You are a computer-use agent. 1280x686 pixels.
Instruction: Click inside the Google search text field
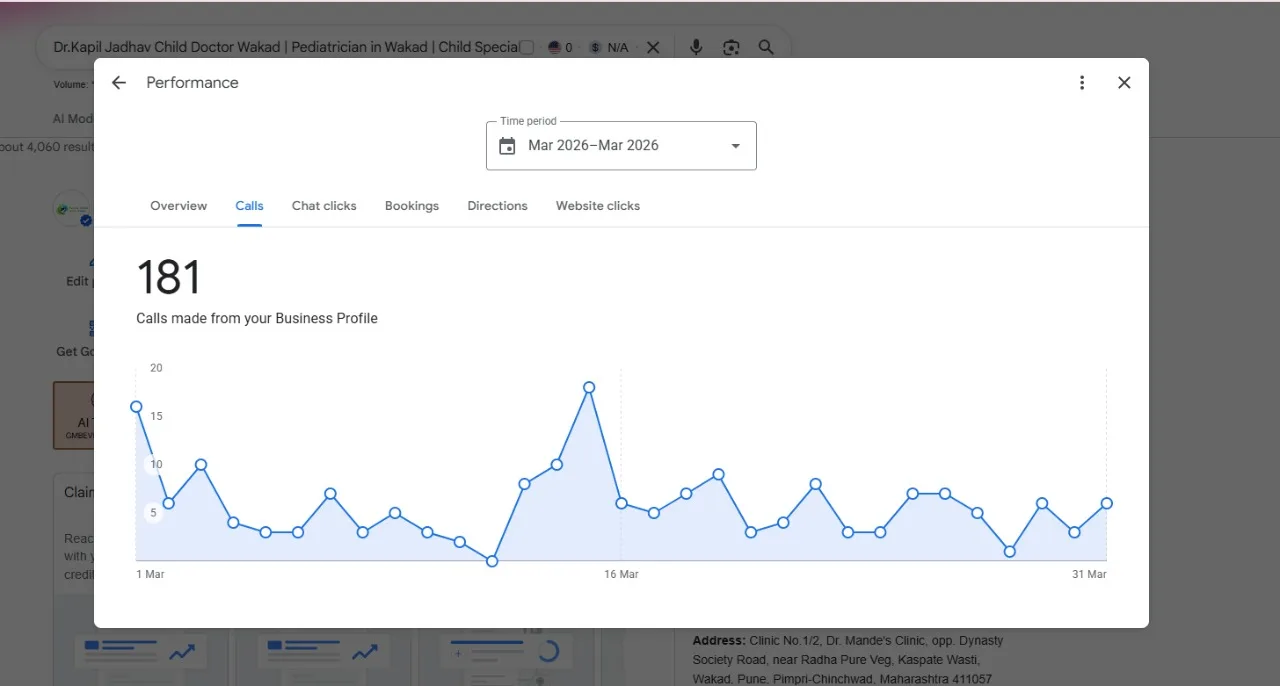[285, 47]
